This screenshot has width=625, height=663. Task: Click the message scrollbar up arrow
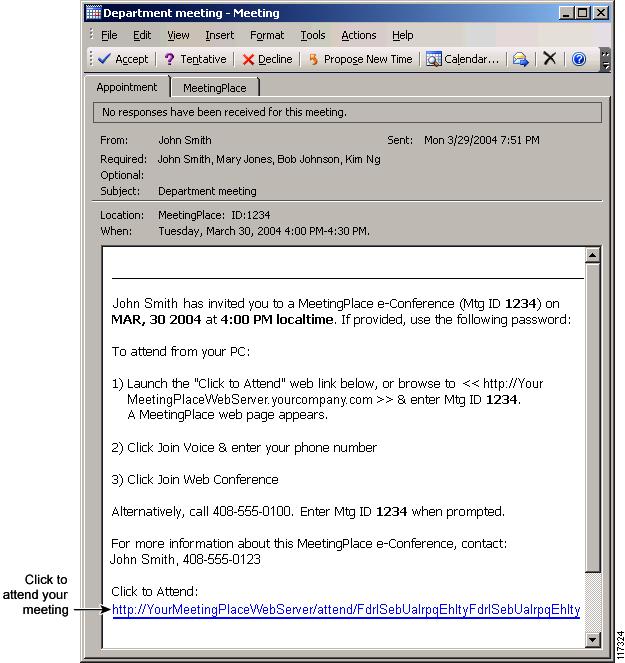[592, 255]
